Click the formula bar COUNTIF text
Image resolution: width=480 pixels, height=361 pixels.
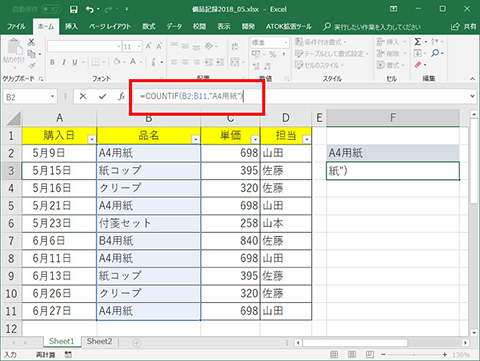point(192,96)
